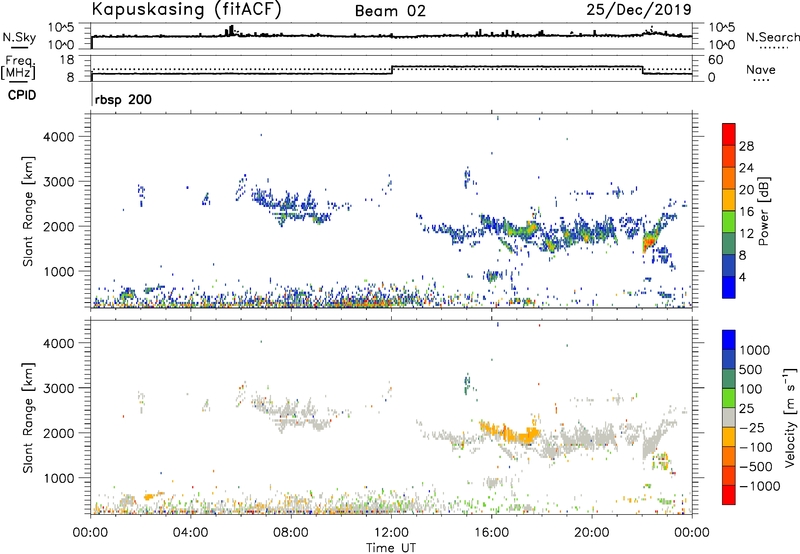Image resolution: width=800 pixels, height=554 pixels.
Task: Click the 'N.Search' legend label
Action: [772, 37]
